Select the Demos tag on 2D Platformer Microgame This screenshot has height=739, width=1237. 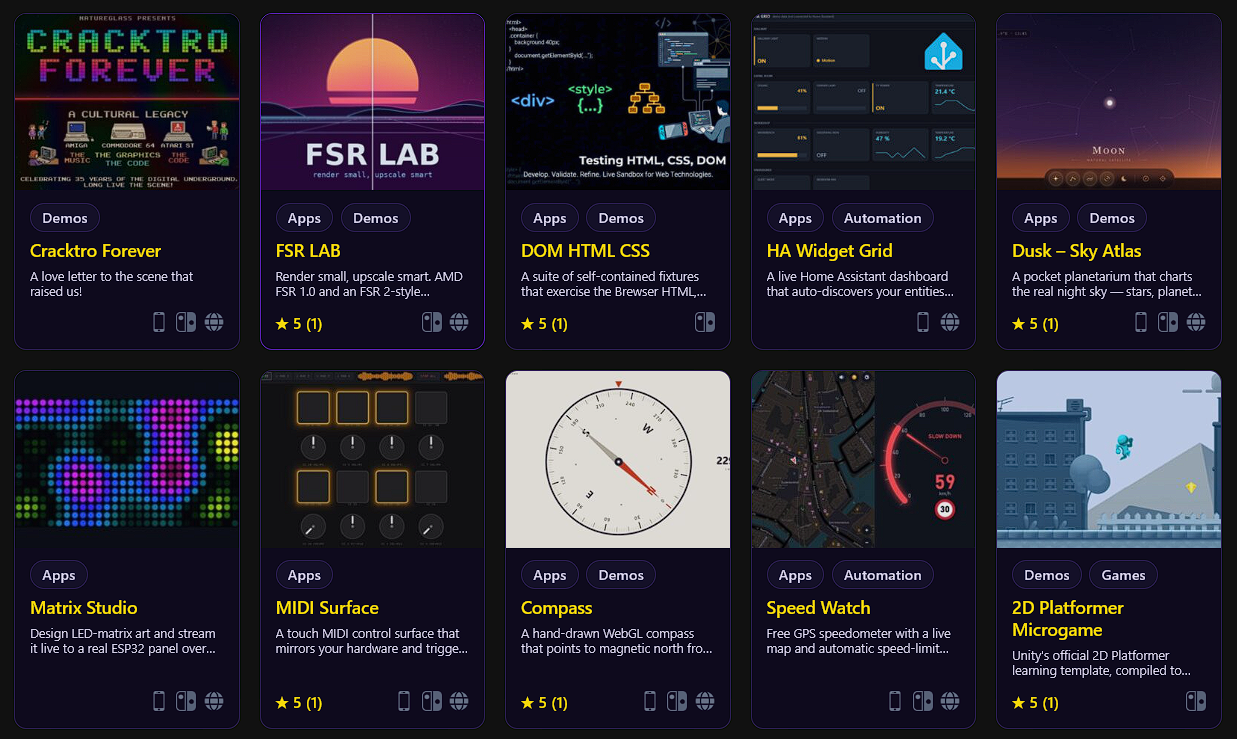(1047, 575)
